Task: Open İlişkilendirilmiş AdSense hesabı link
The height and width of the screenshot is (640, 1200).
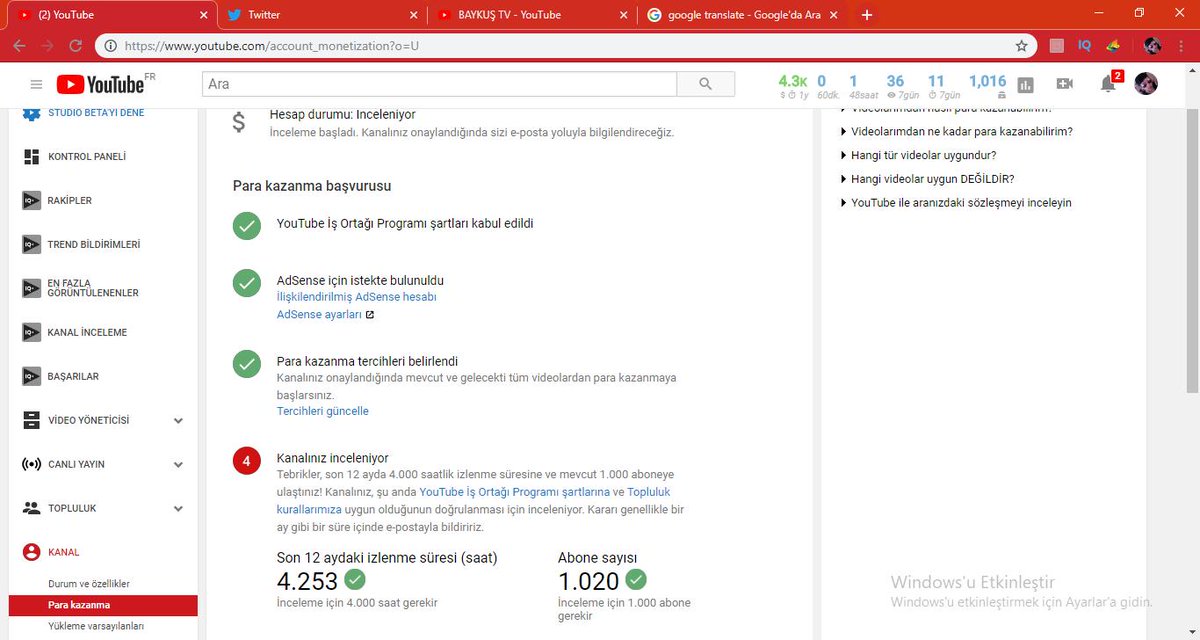Action: coord(357,297)
